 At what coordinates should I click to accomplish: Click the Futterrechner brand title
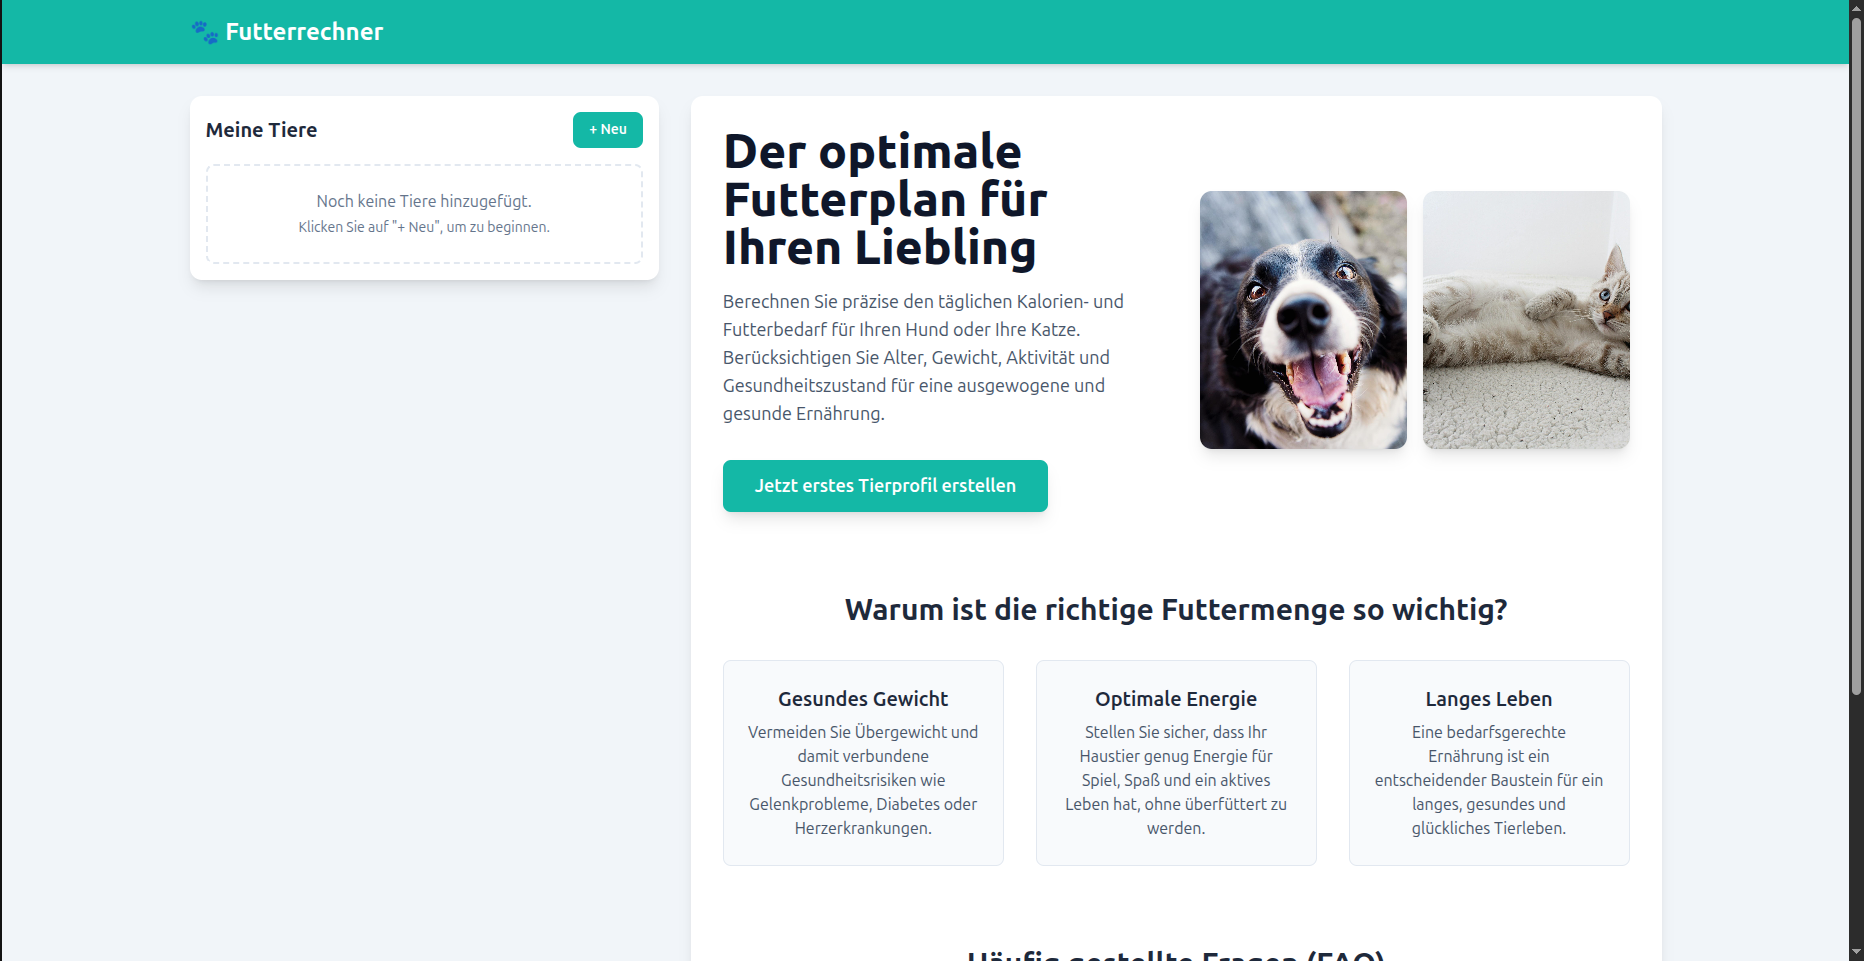pyautogui.click(x=304, y=32)
